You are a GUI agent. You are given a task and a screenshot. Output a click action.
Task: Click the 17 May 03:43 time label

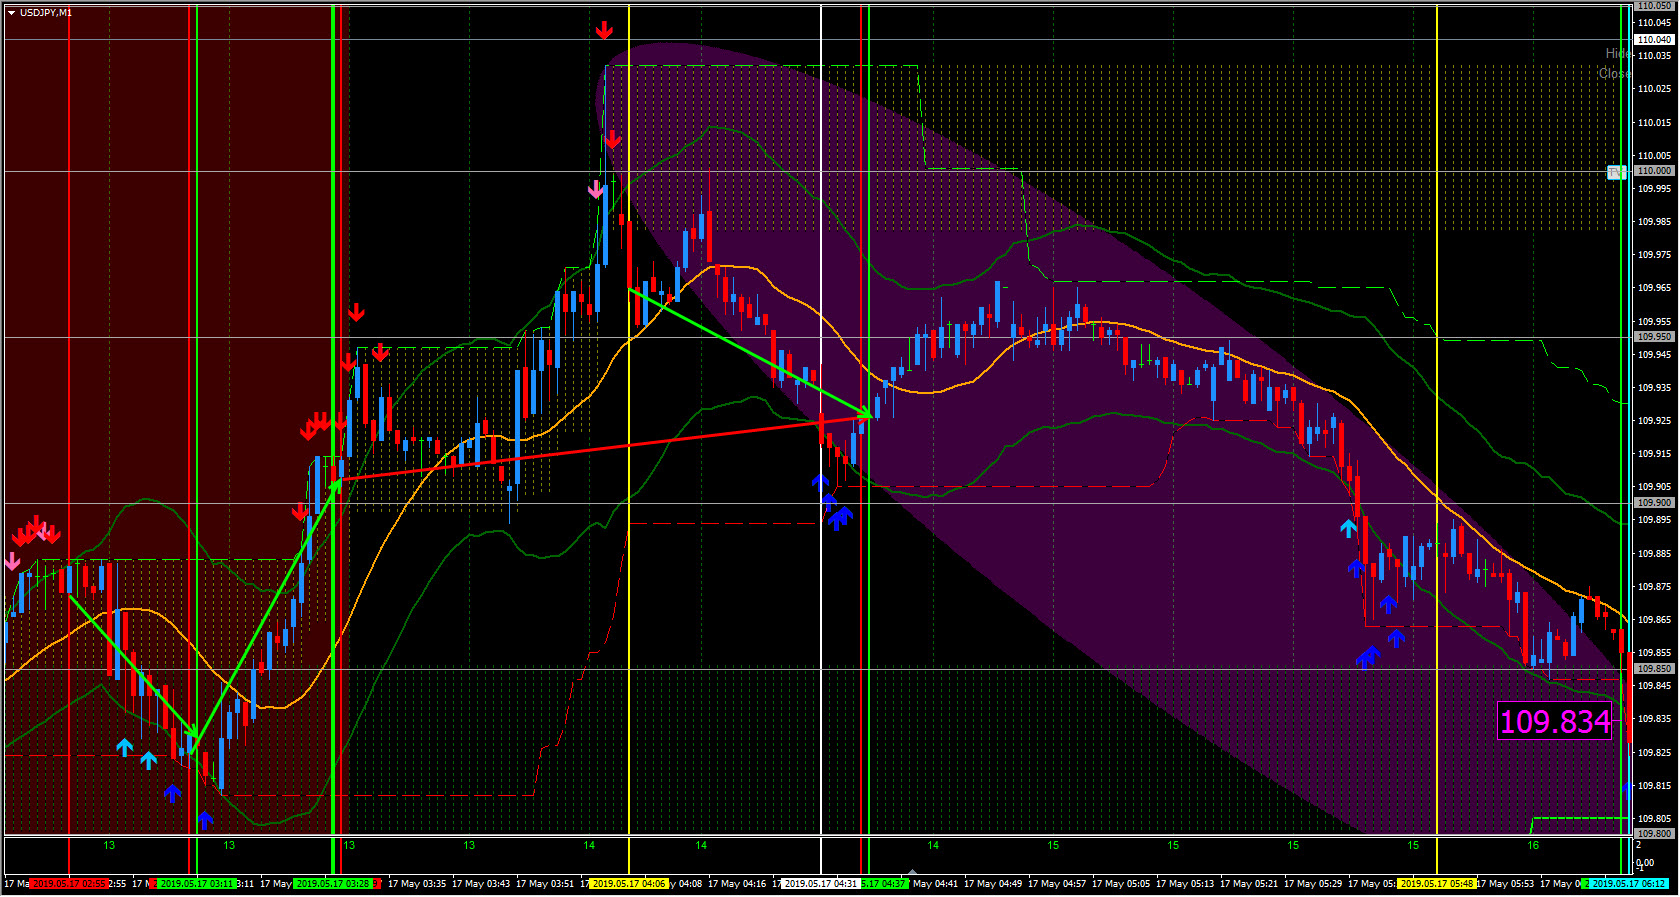481,884
